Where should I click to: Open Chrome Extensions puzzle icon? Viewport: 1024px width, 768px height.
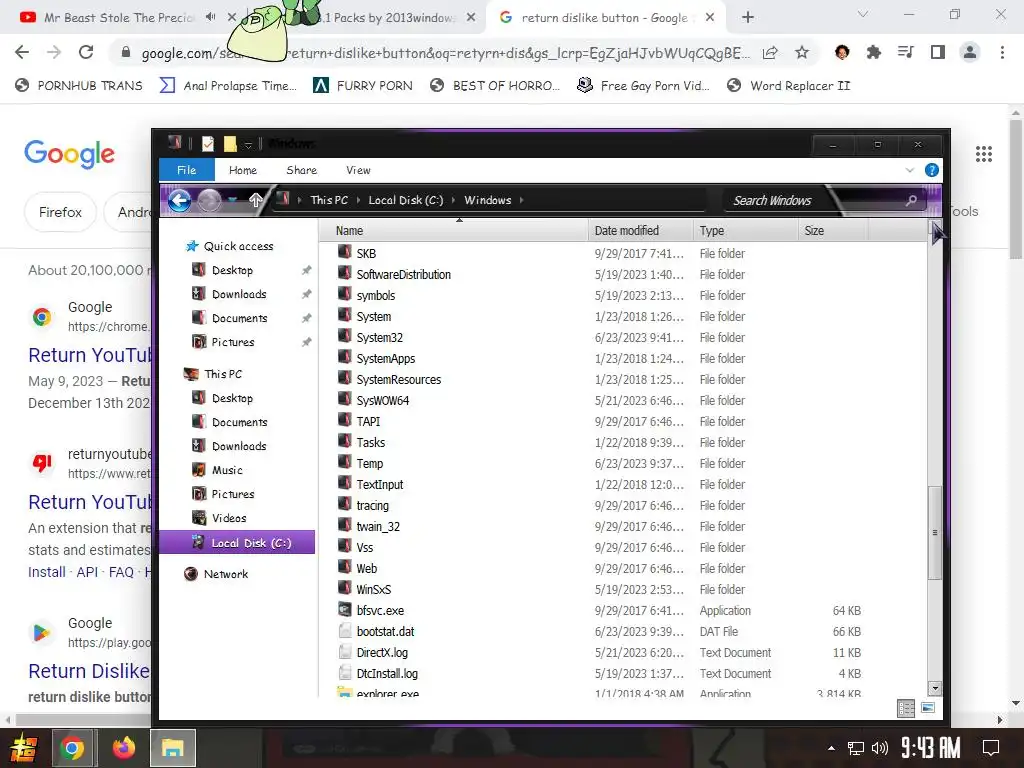873,52
